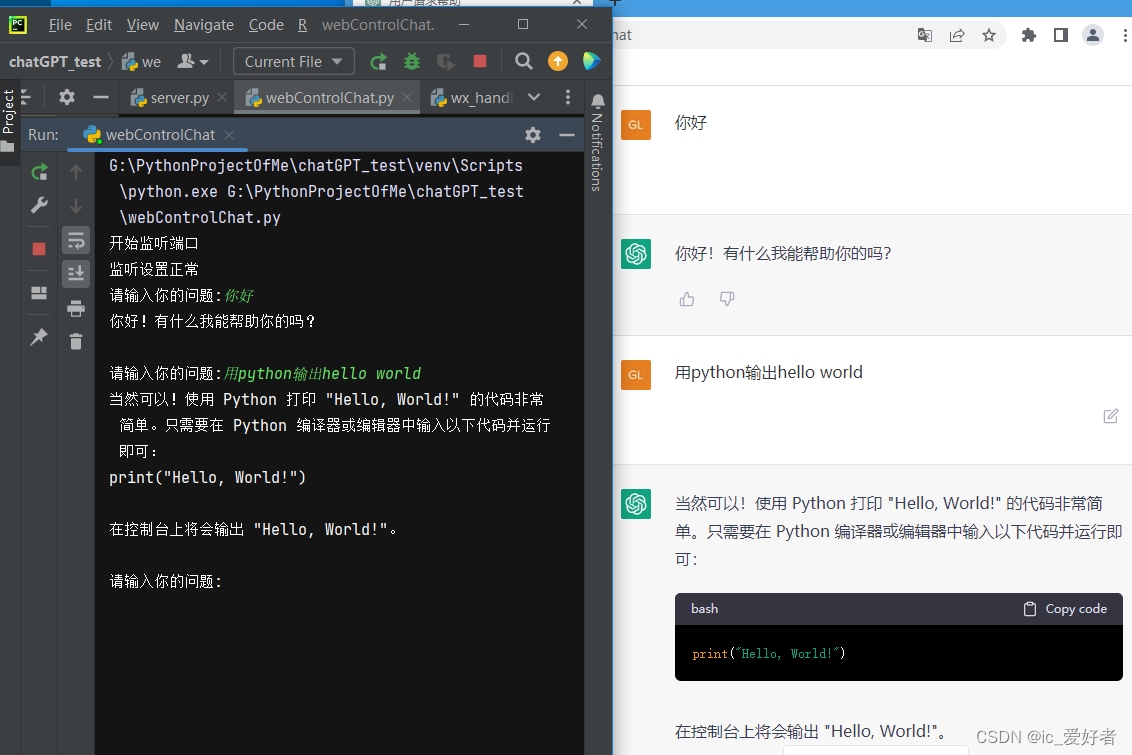Click the translate page icon in the browser
The height and width of the screenshot is (755, 1132).
click(925, 35)
